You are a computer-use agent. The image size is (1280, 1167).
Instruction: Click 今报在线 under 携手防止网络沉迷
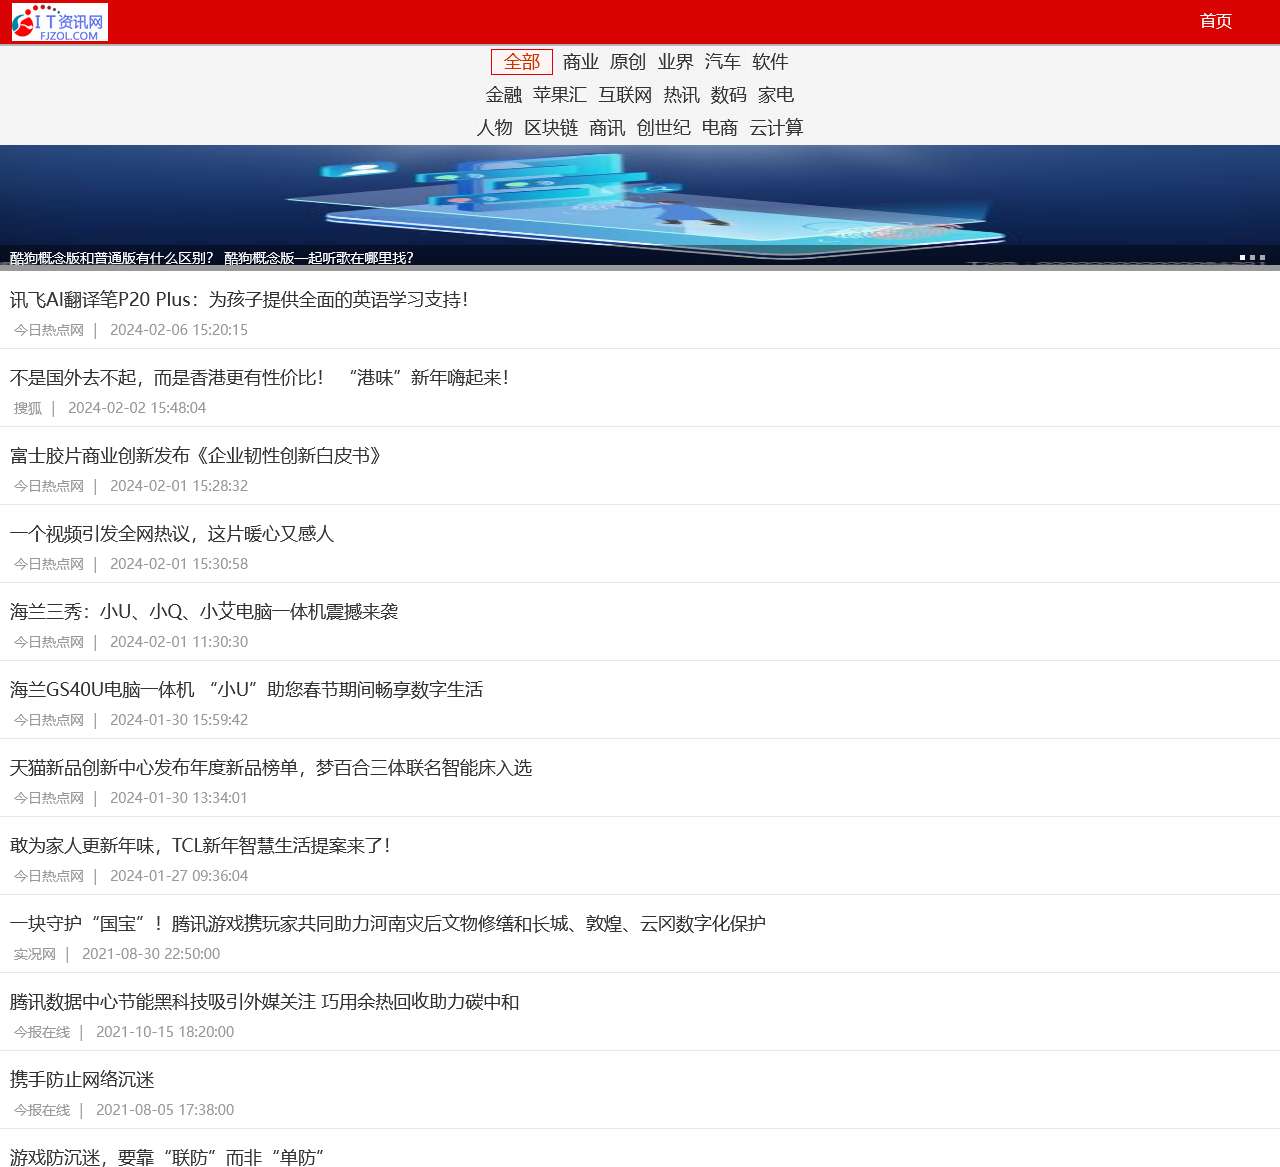(42, 1110)
